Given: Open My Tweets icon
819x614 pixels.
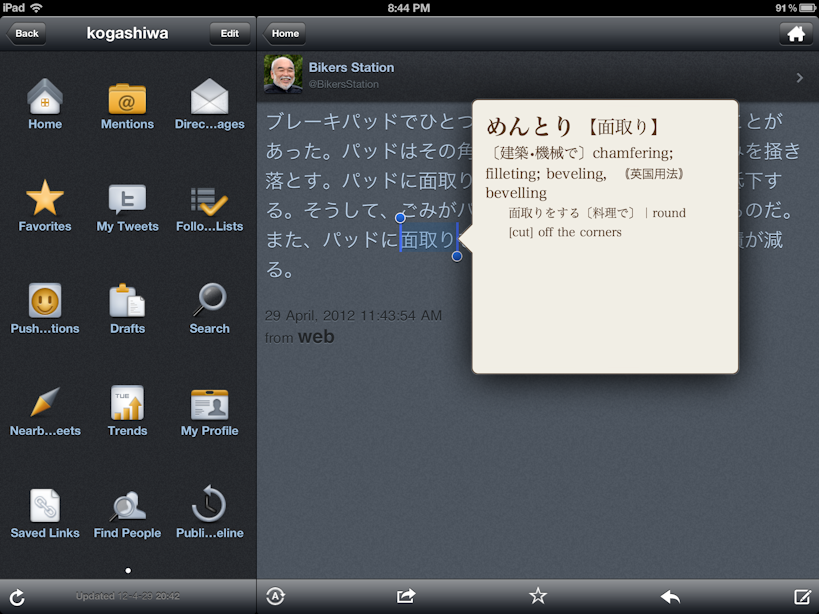Looking at the screenshot, I should point(127,200).
